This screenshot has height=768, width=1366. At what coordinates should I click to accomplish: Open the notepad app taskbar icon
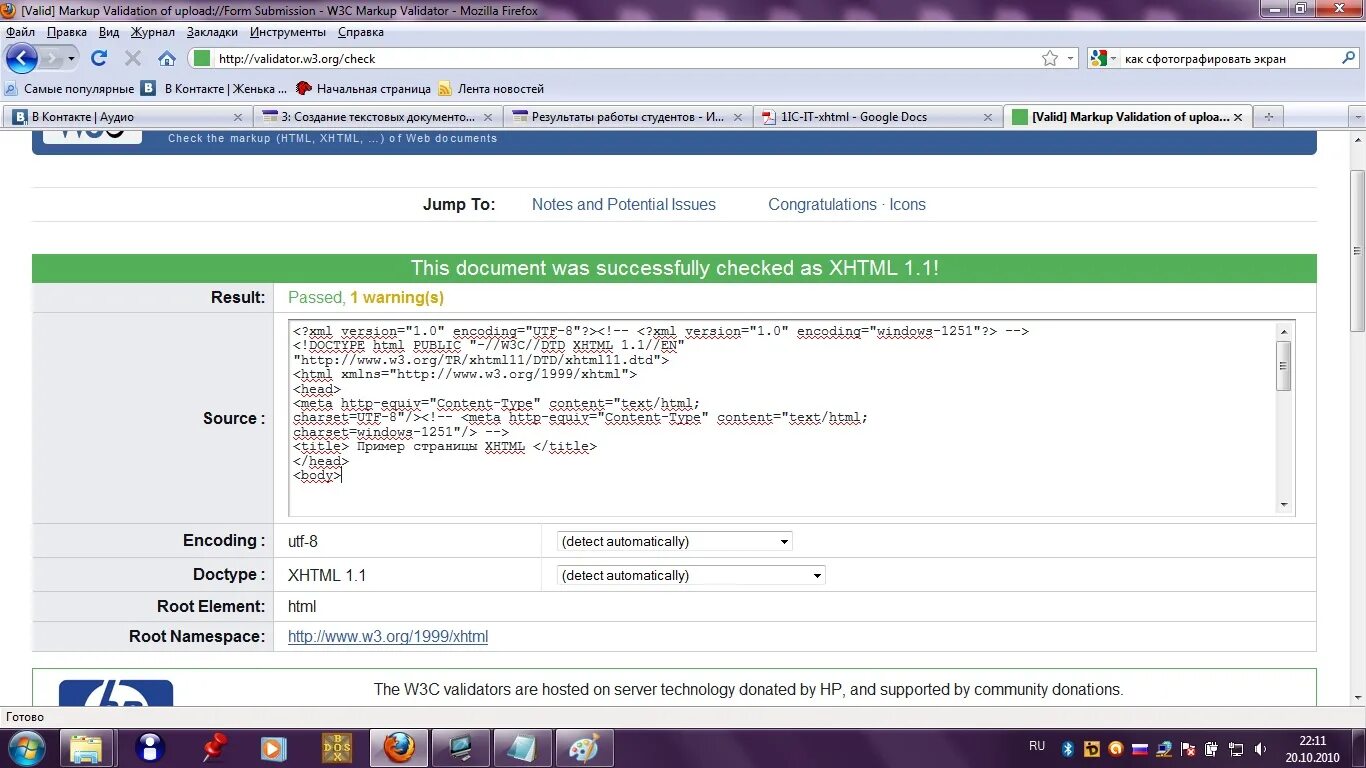(521, 748)
